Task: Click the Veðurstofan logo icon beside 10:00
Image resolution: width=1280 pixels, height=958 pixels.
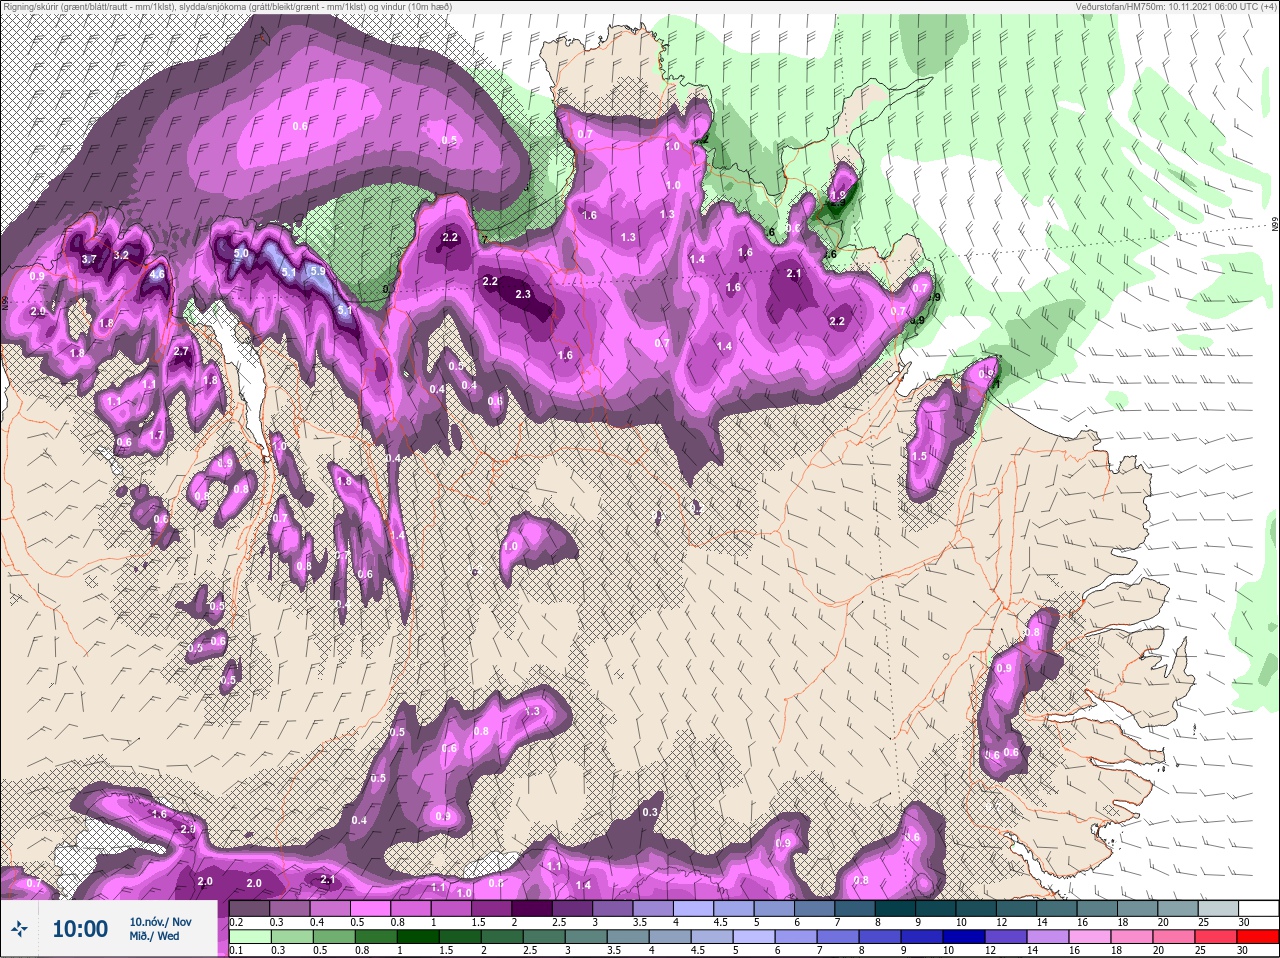Action: (19, 929)
